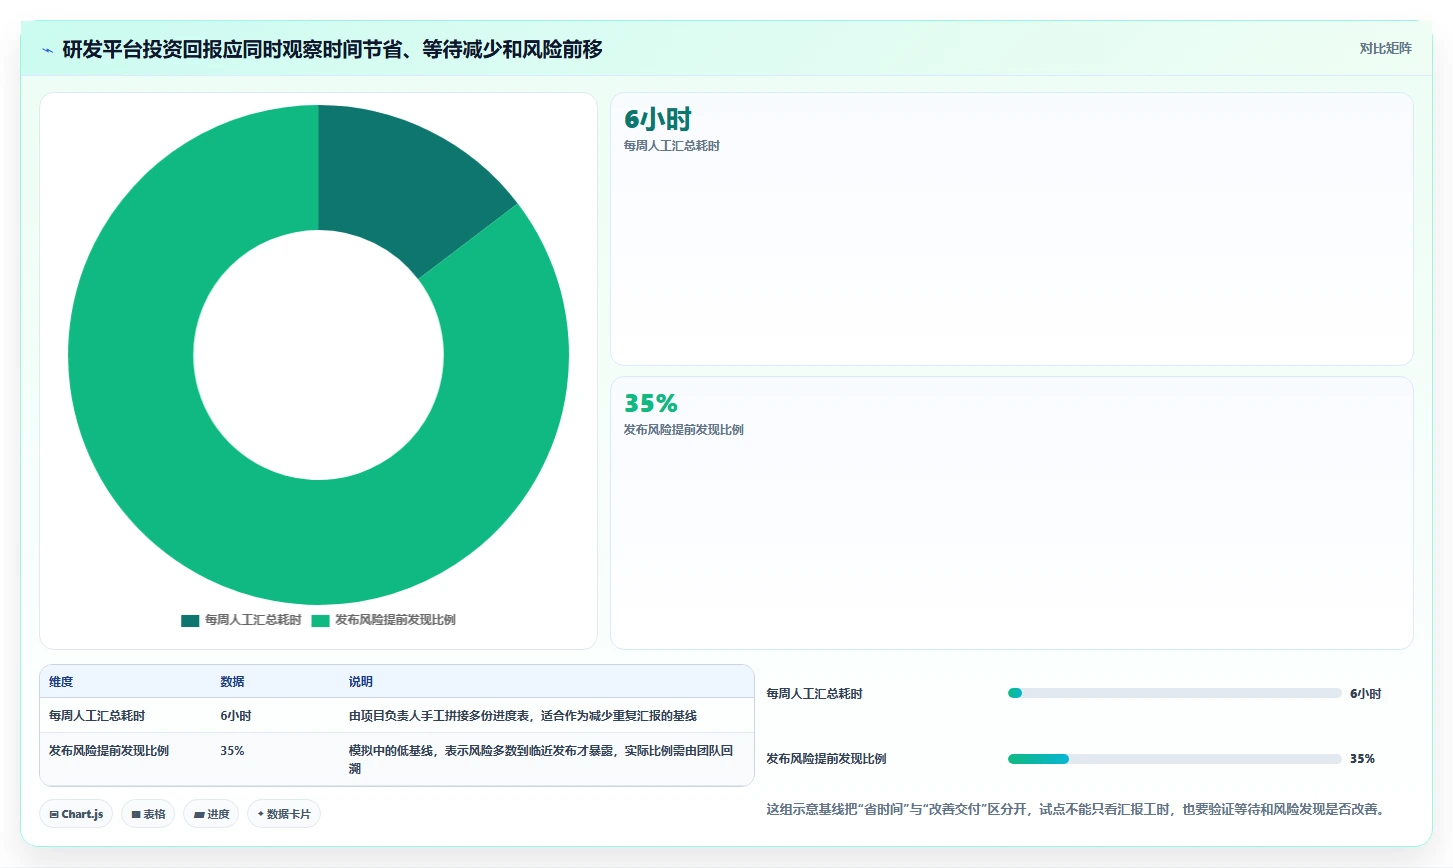Click the 说明 column header
Screen dimensions: 1453x868
361,682
